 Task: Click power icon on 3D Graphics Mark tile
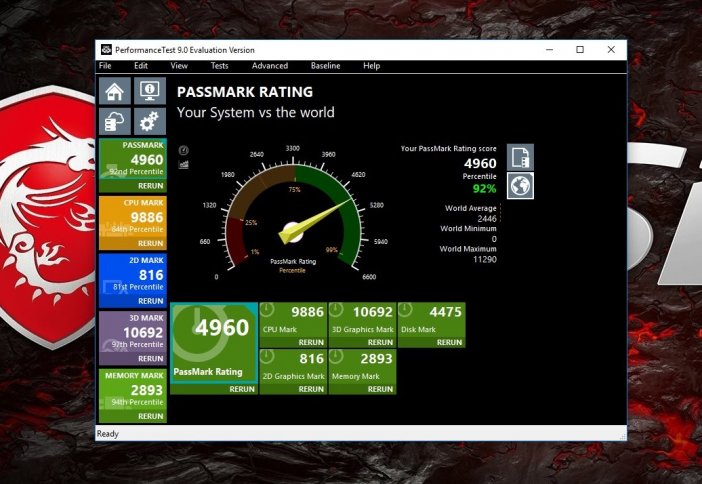(x=336, y=309)
